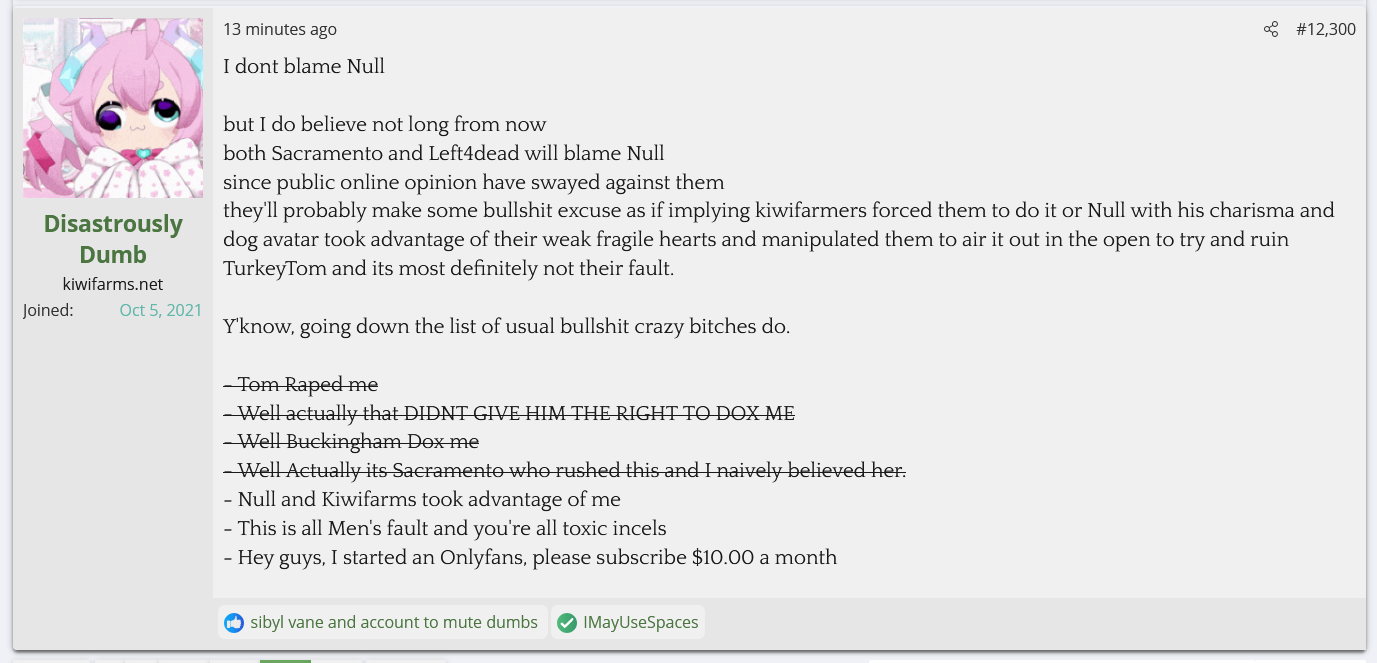Click the Onlyfans subscribe line of text
The width and height of the screenshot is (1377, 663).
click(x=530, y=558)
